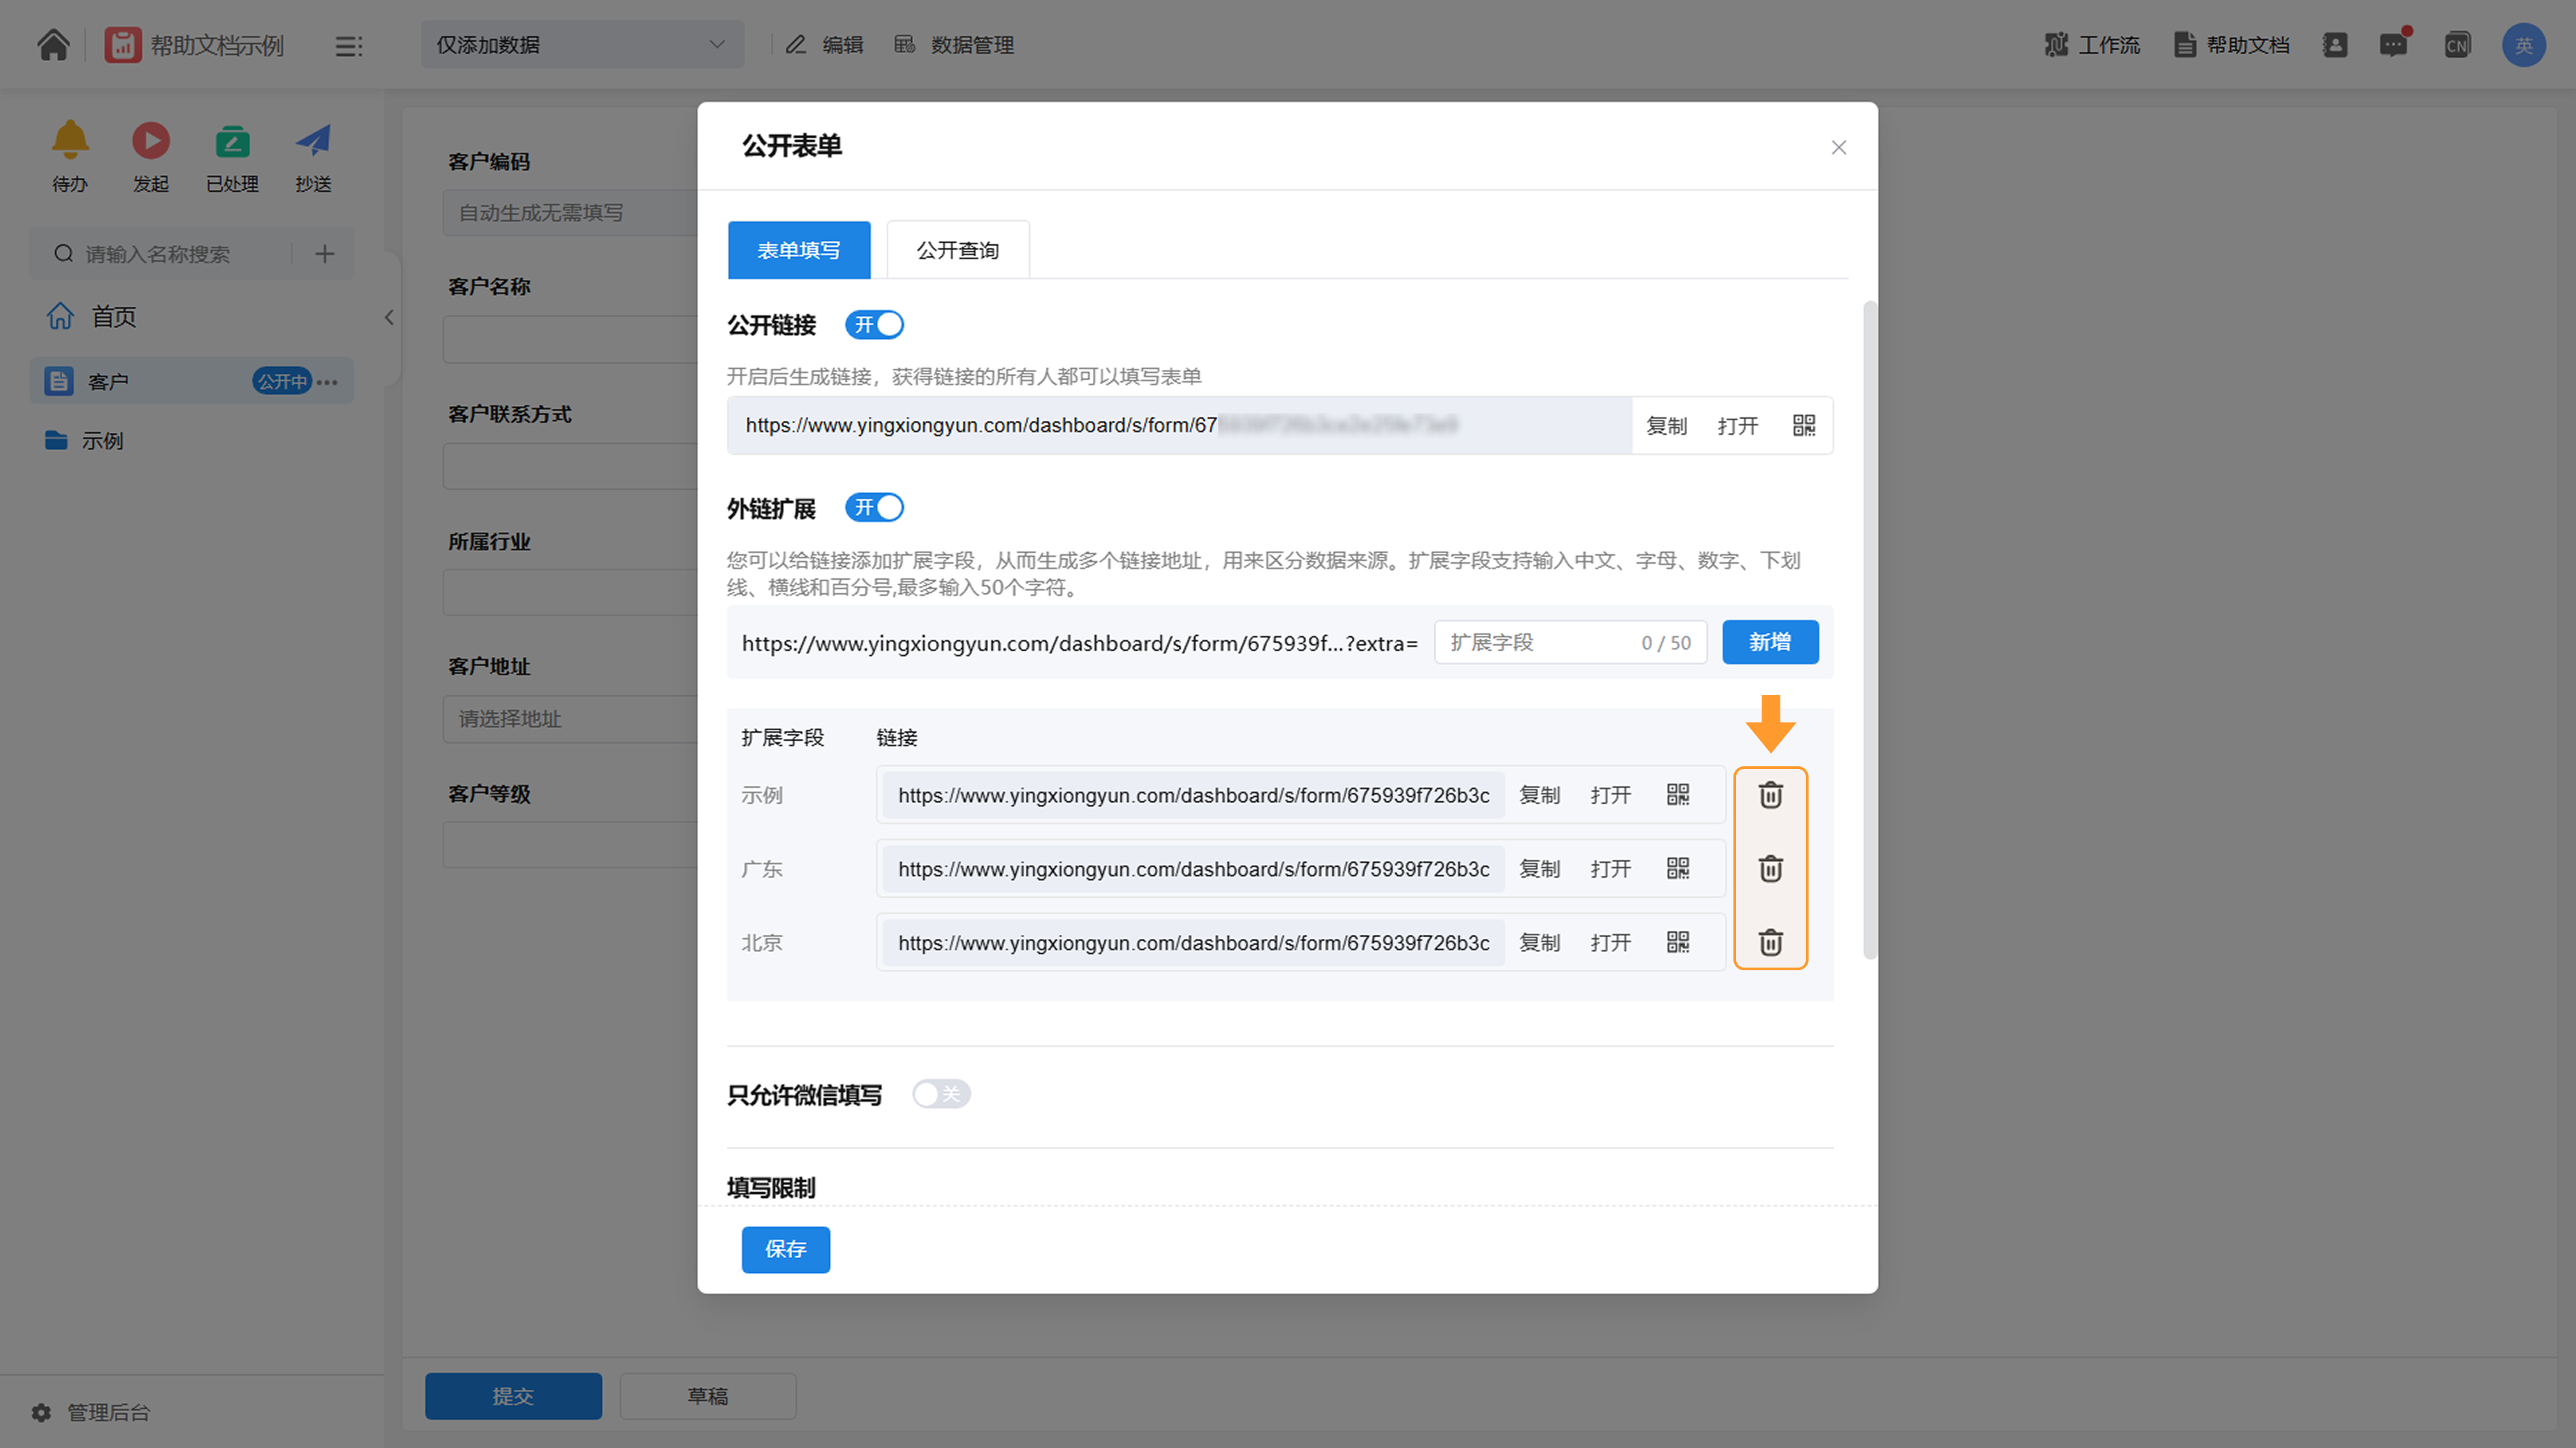2576x1448 pixels.
Task: Open the 请选择地址 selector
Action: pyautogui.click(x=570, y=719)
